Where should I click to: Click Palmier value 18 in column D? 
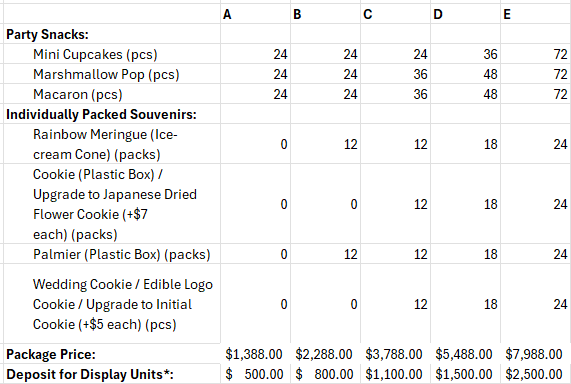[465, 254]
